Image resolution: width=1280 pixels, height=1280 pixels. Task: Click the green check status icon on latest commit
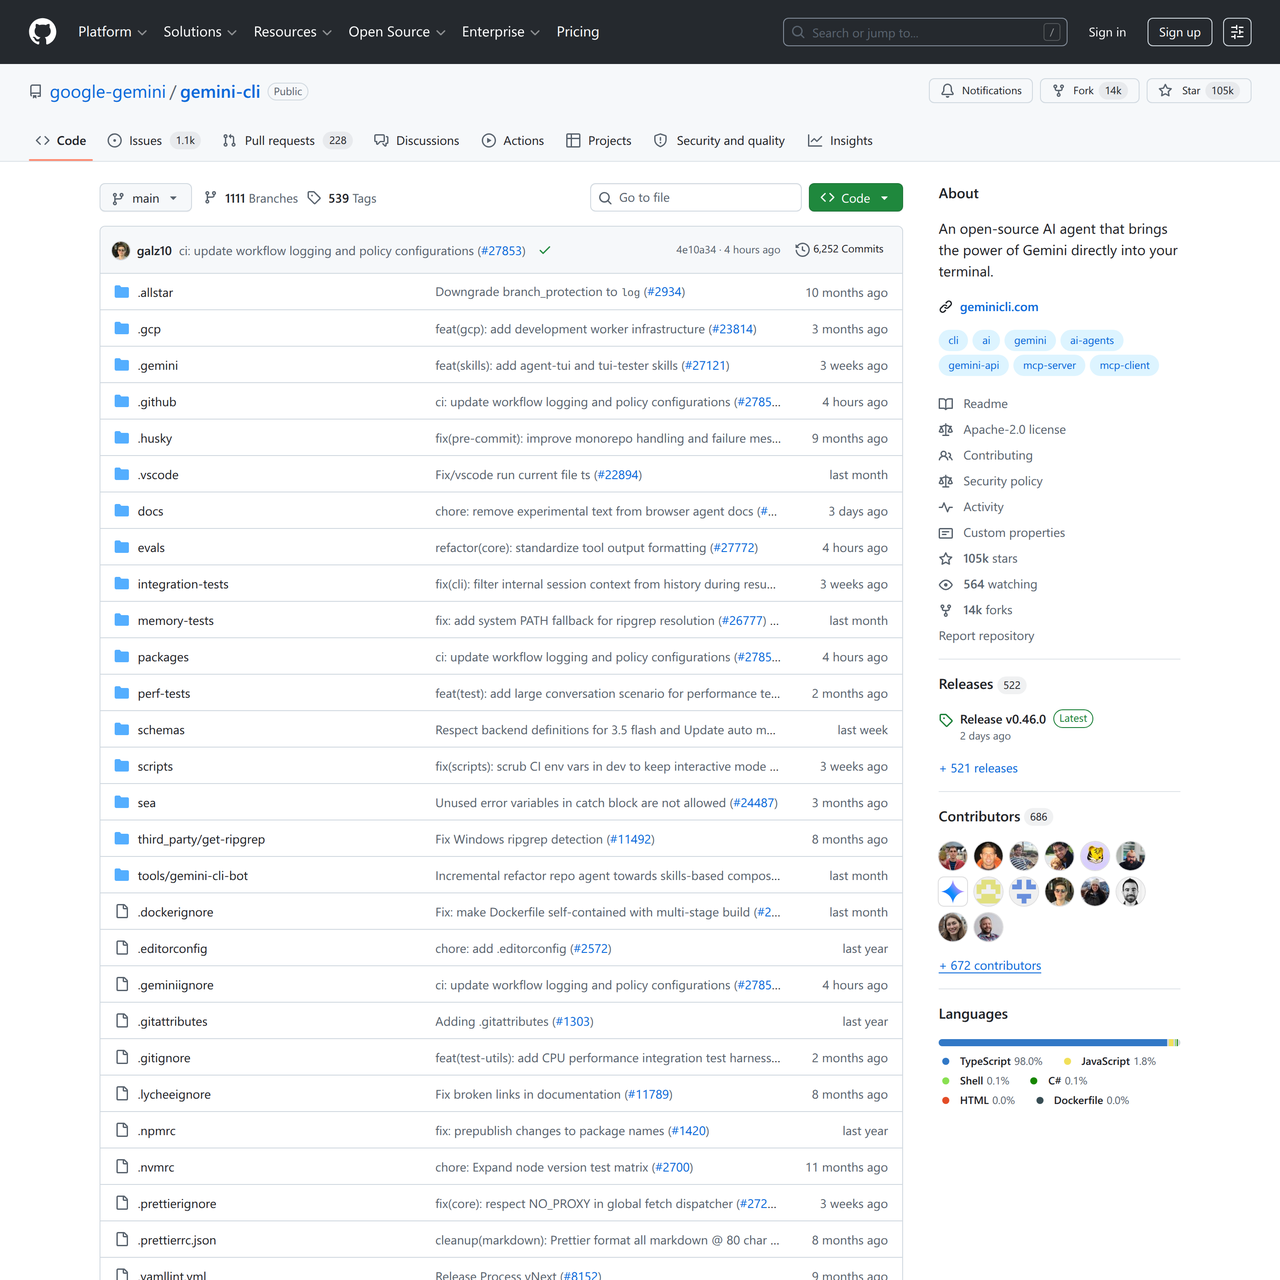tap(545, 250)
